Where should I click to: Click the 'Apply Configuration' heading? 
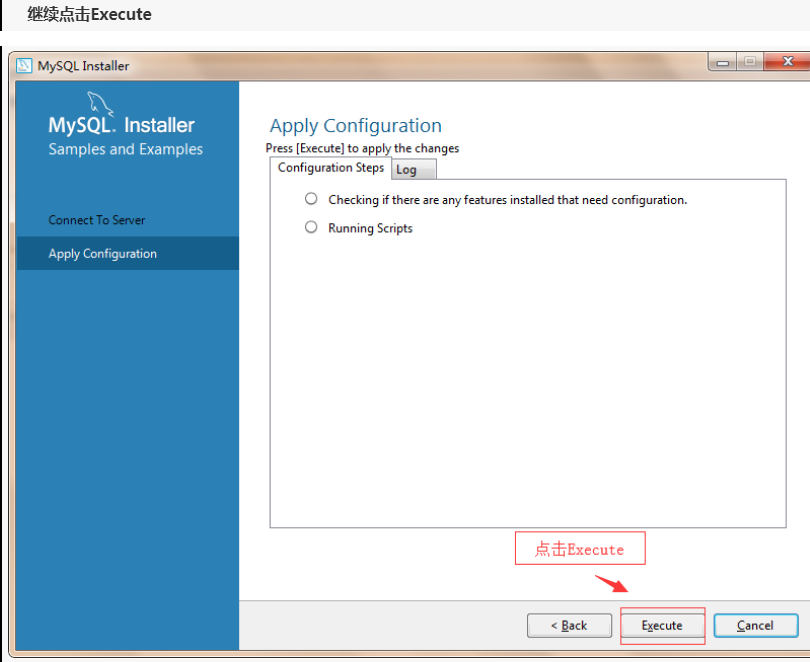(x=355, y=125)
